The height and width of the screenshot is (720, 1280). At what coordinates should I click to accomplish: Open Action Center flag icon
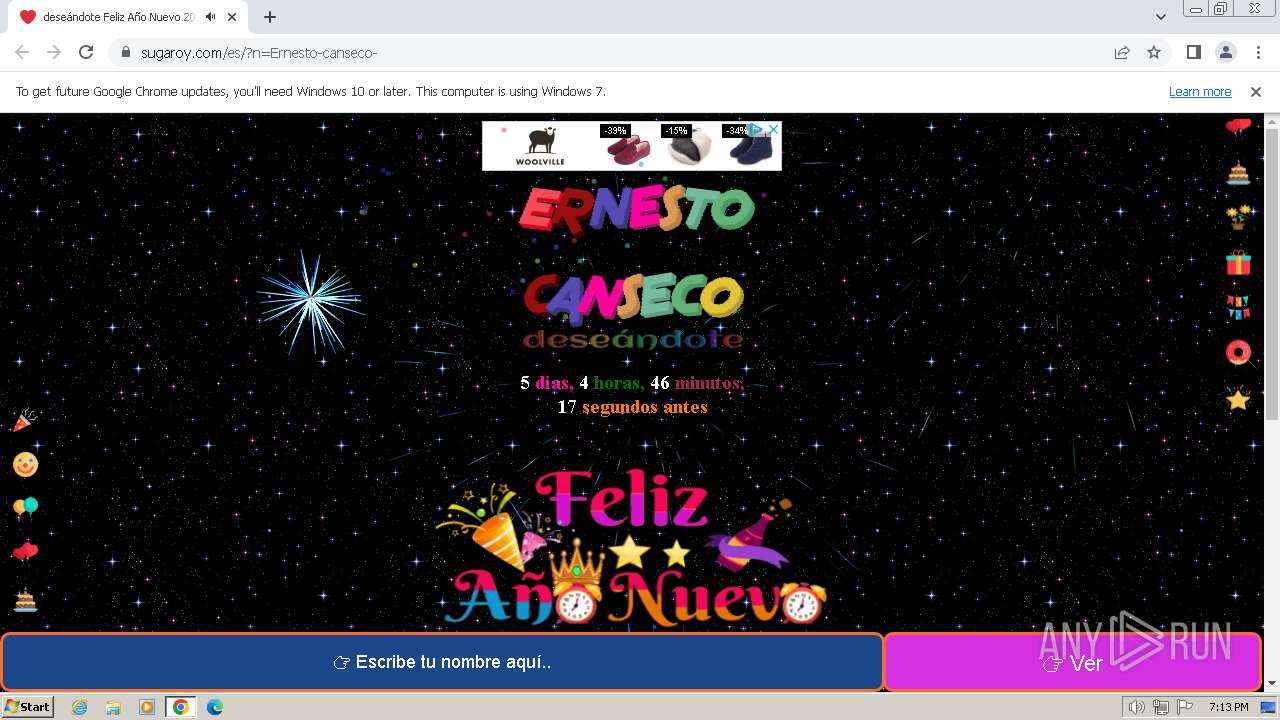[1184, 707]
